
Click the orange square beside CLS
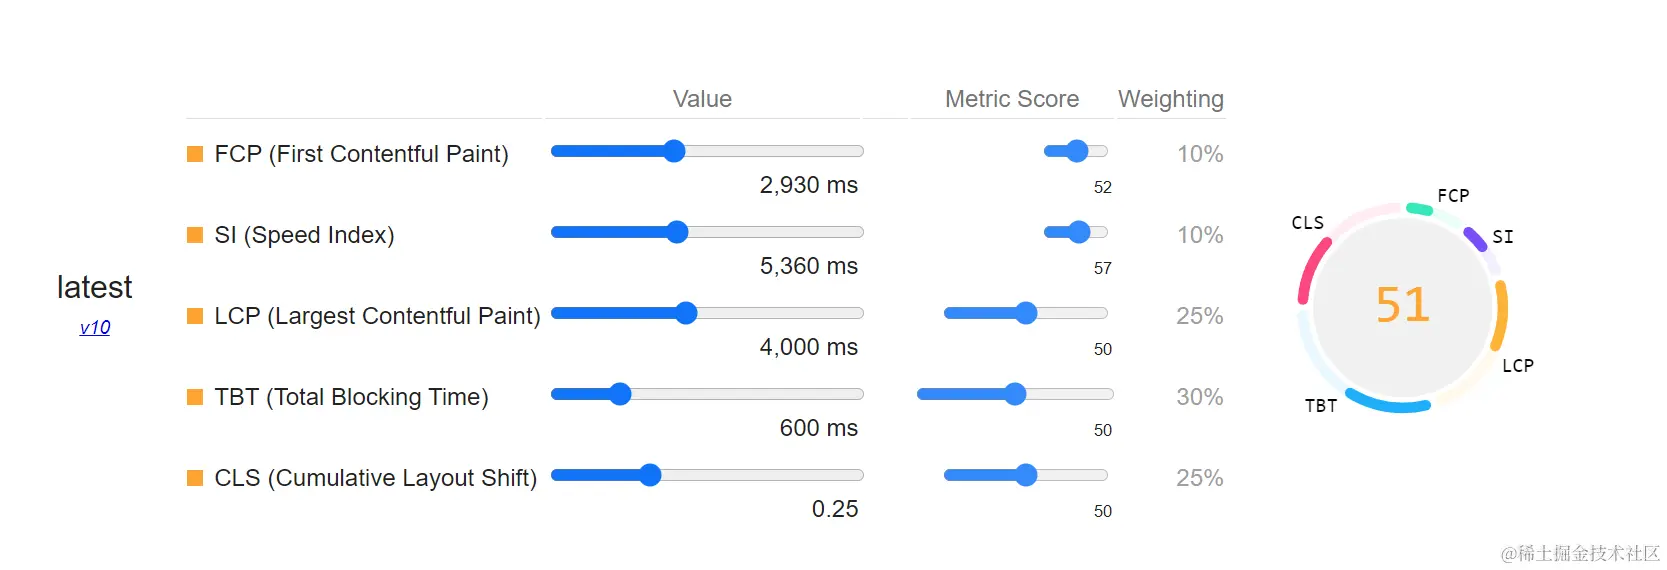(195, 478)
